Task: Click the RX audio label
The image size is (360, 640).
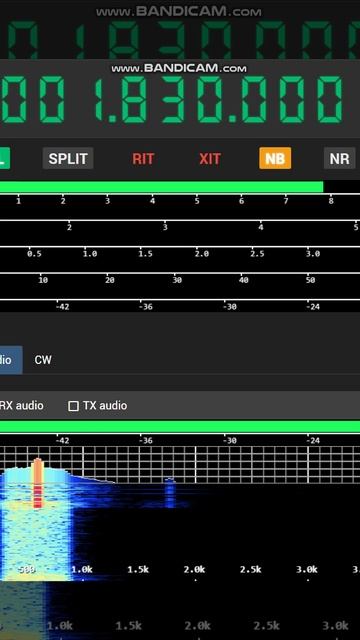Action: click(21, 406)
